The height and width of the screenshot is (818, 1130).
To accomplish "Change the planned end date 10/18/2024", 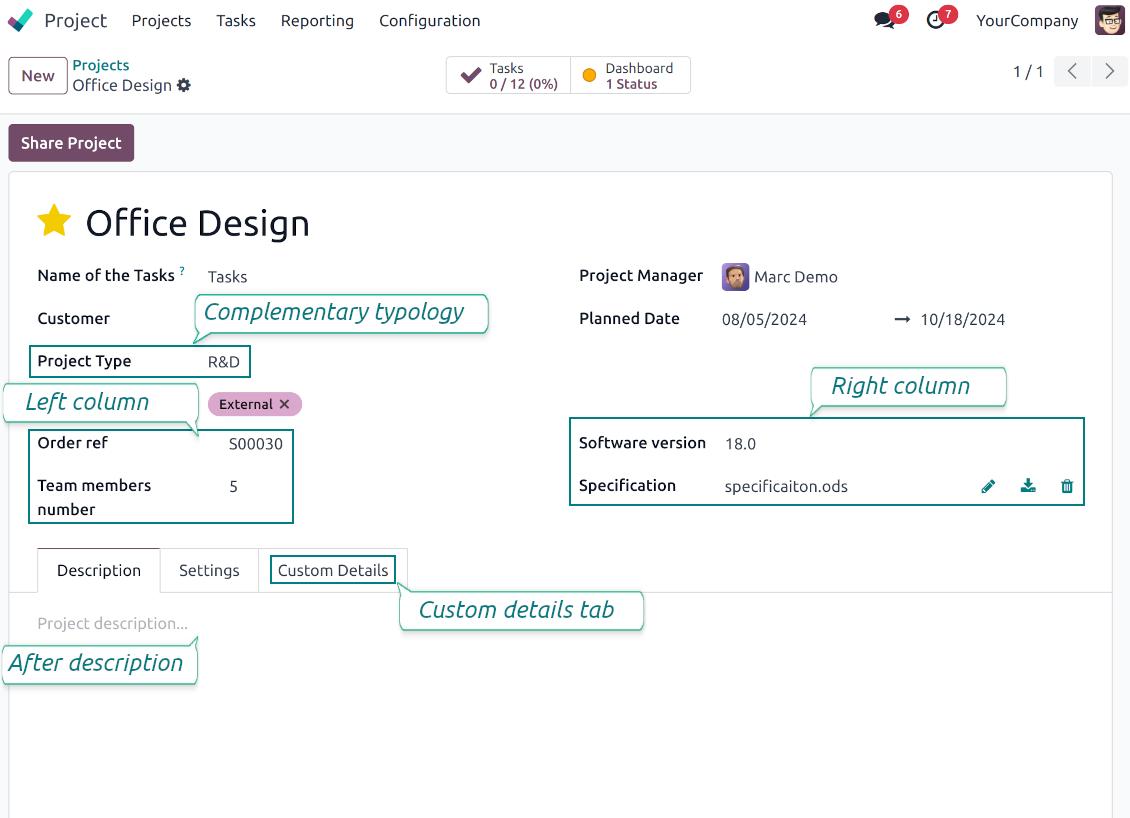I will point(962,320).
